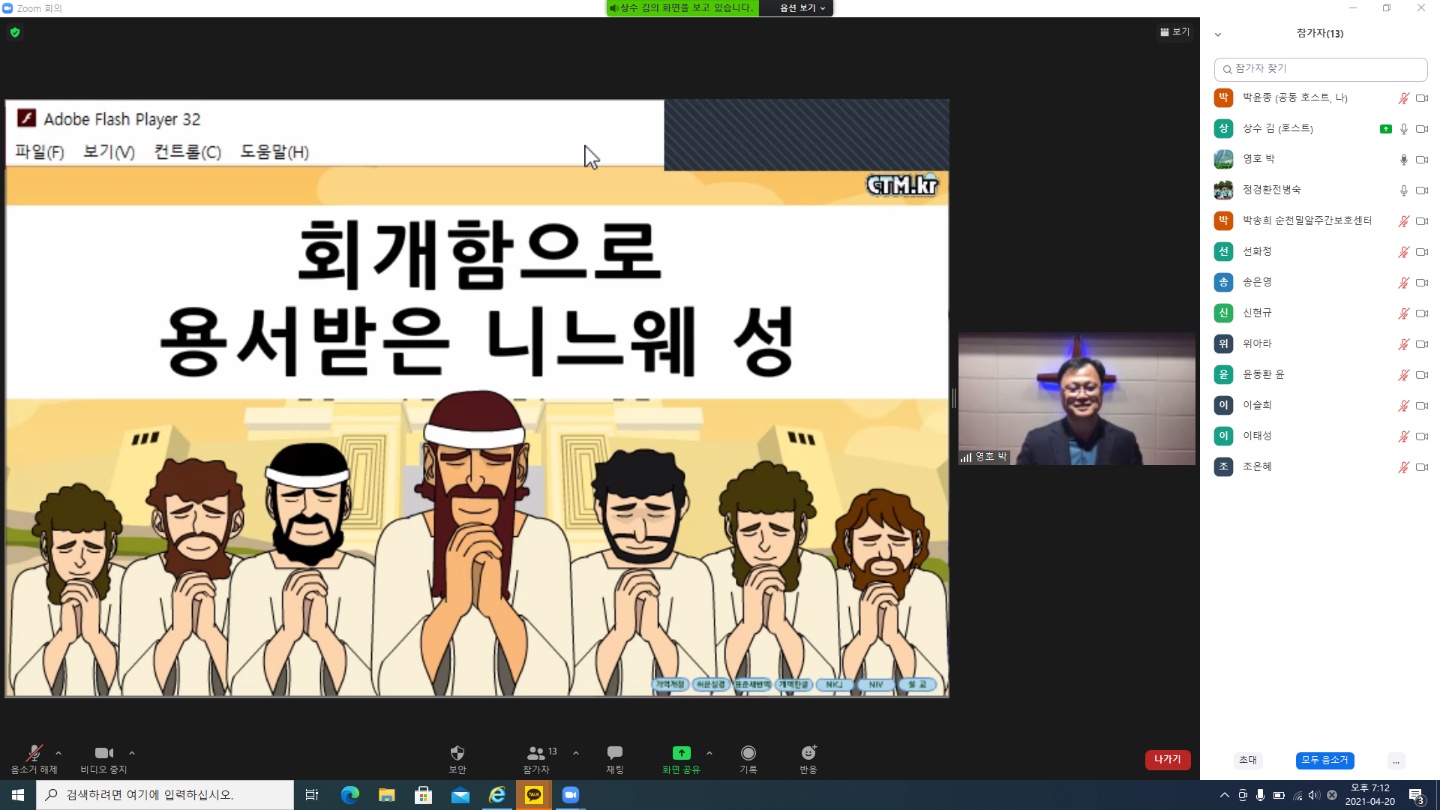The image size is (1440, 810).
Task: Toggle muted mic for 박송희 순천밀알주간보호센터
Action: 1404,221
